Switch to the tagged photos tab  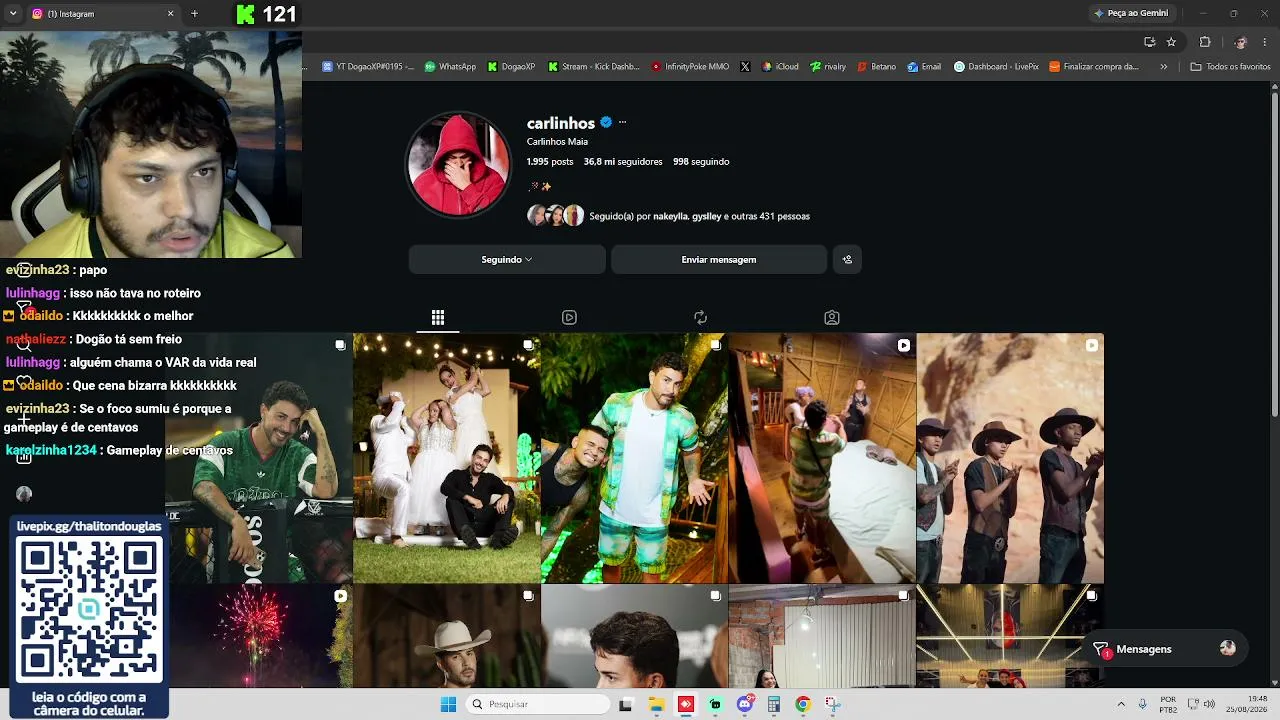(x=831, y=317)
